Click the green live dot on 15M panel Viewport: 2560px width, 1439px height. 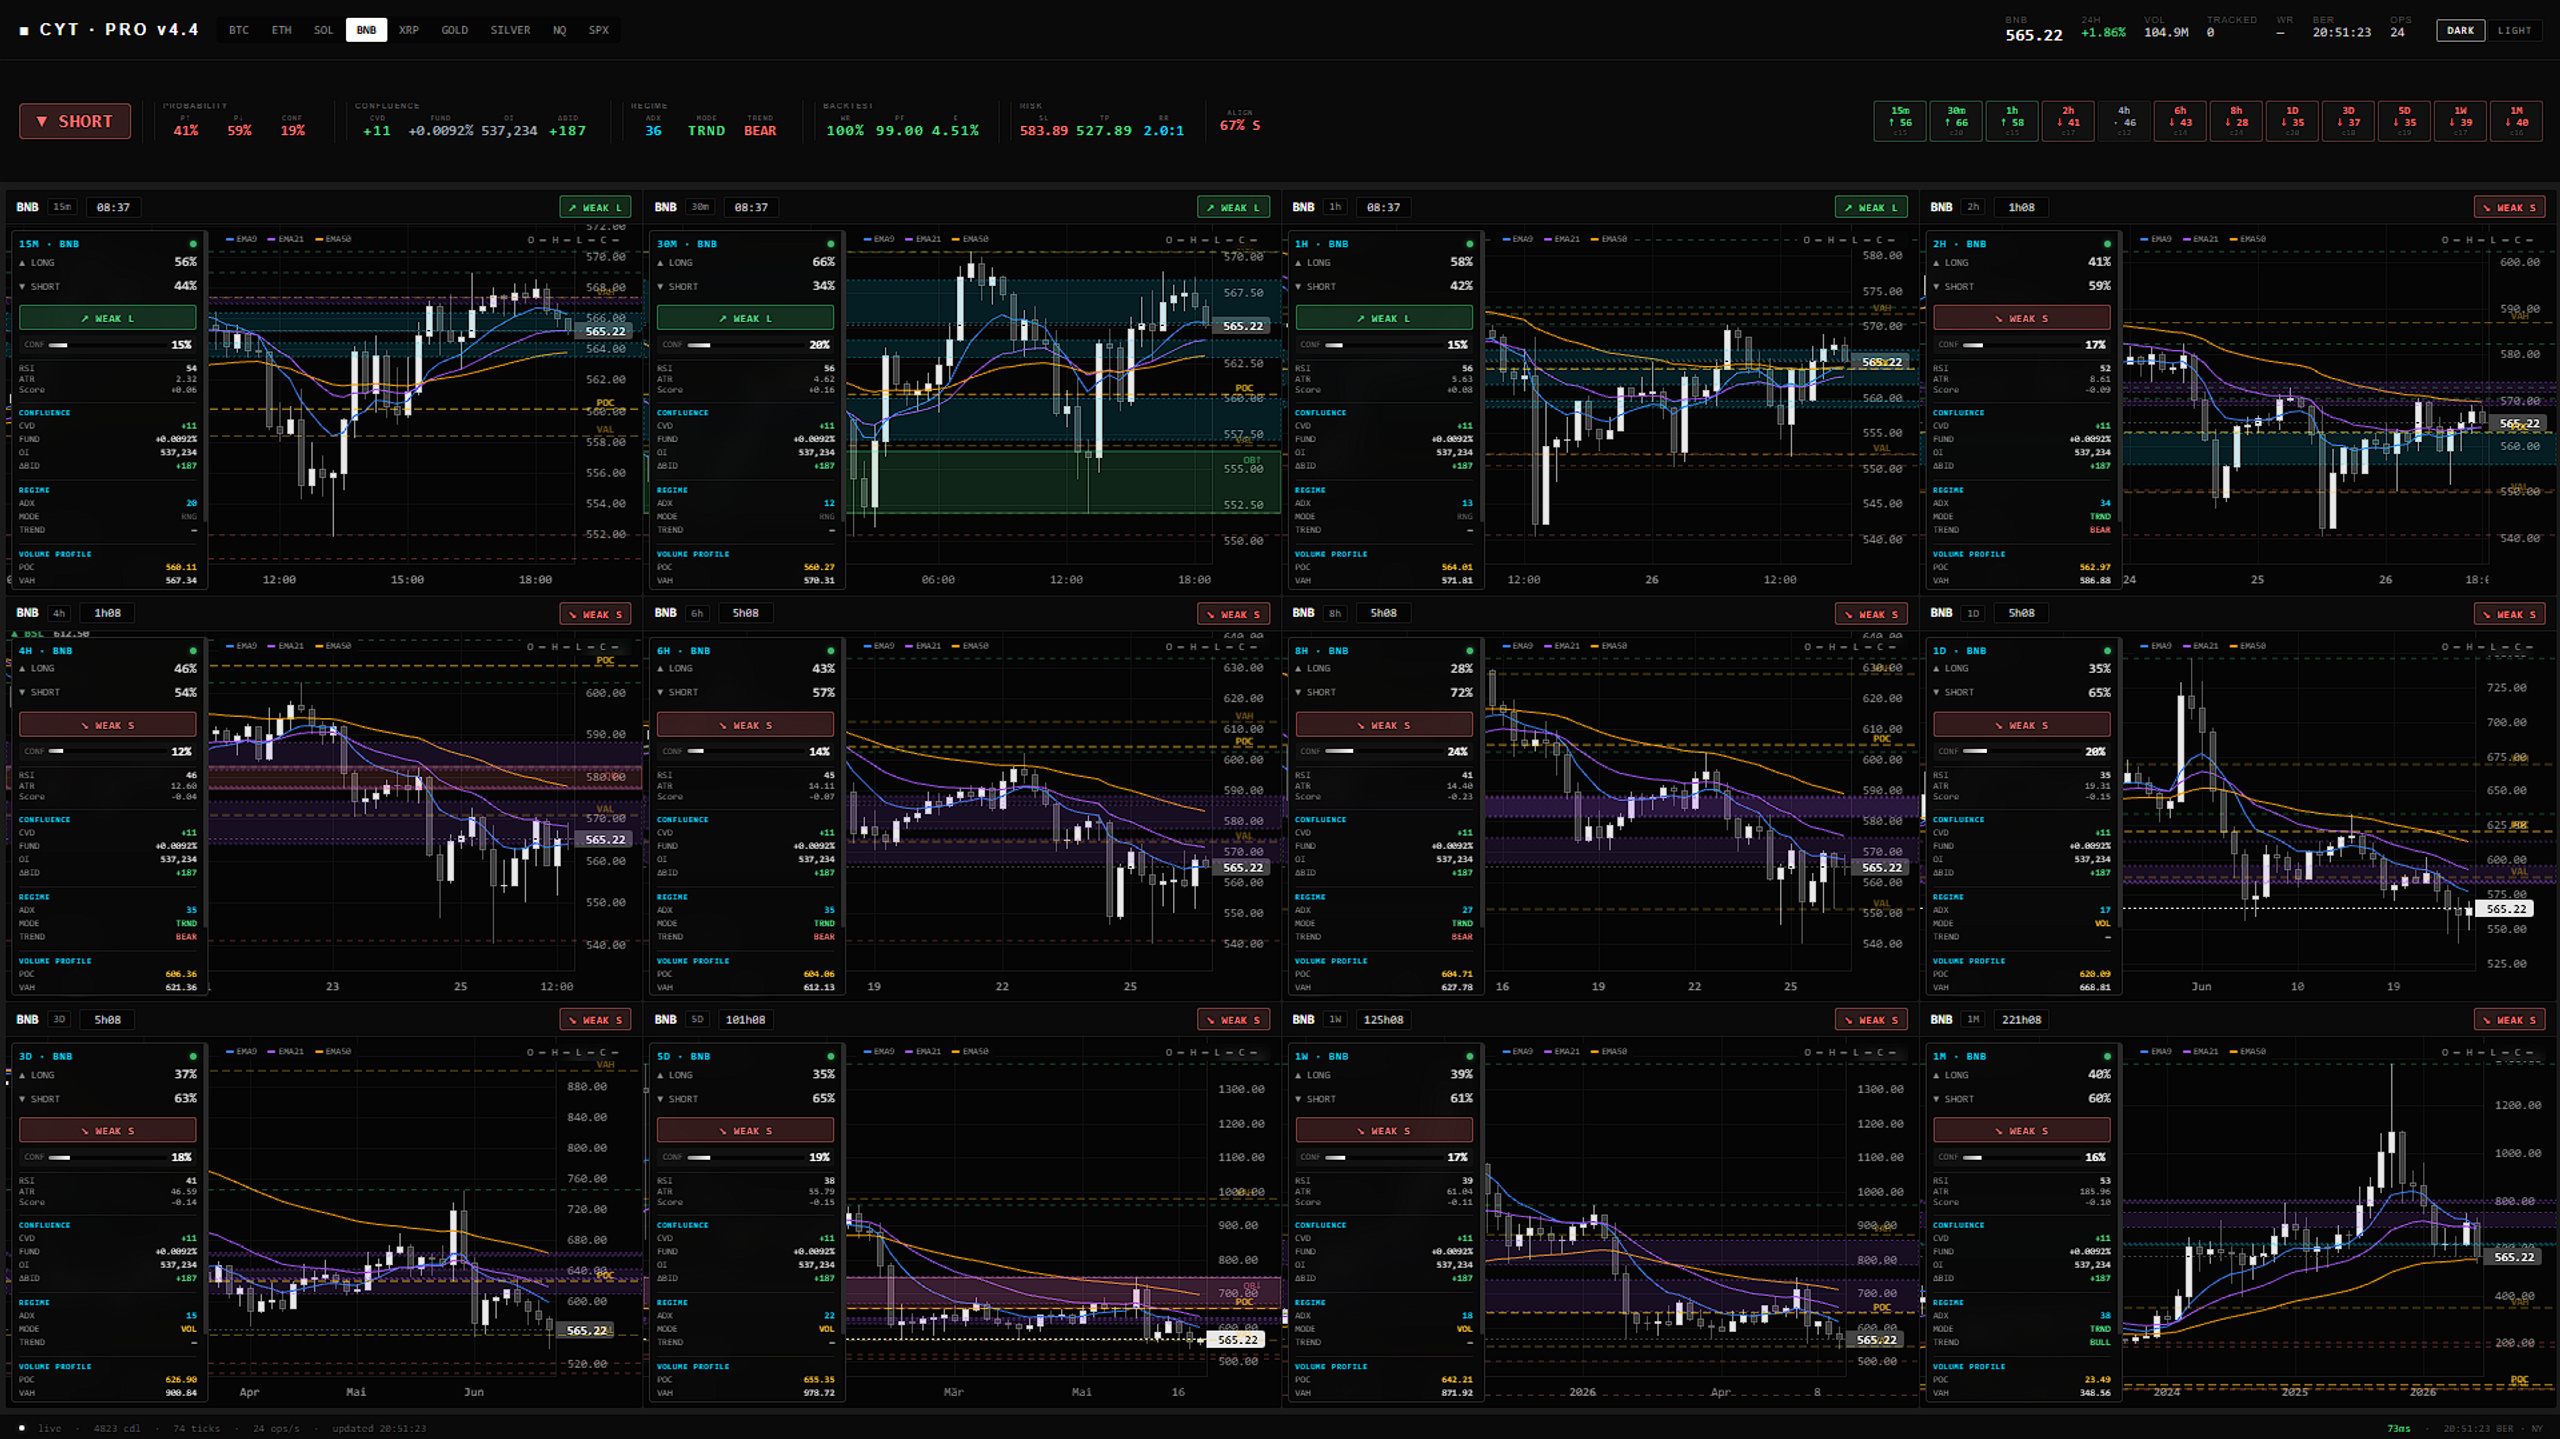click(x=193, y=244)
